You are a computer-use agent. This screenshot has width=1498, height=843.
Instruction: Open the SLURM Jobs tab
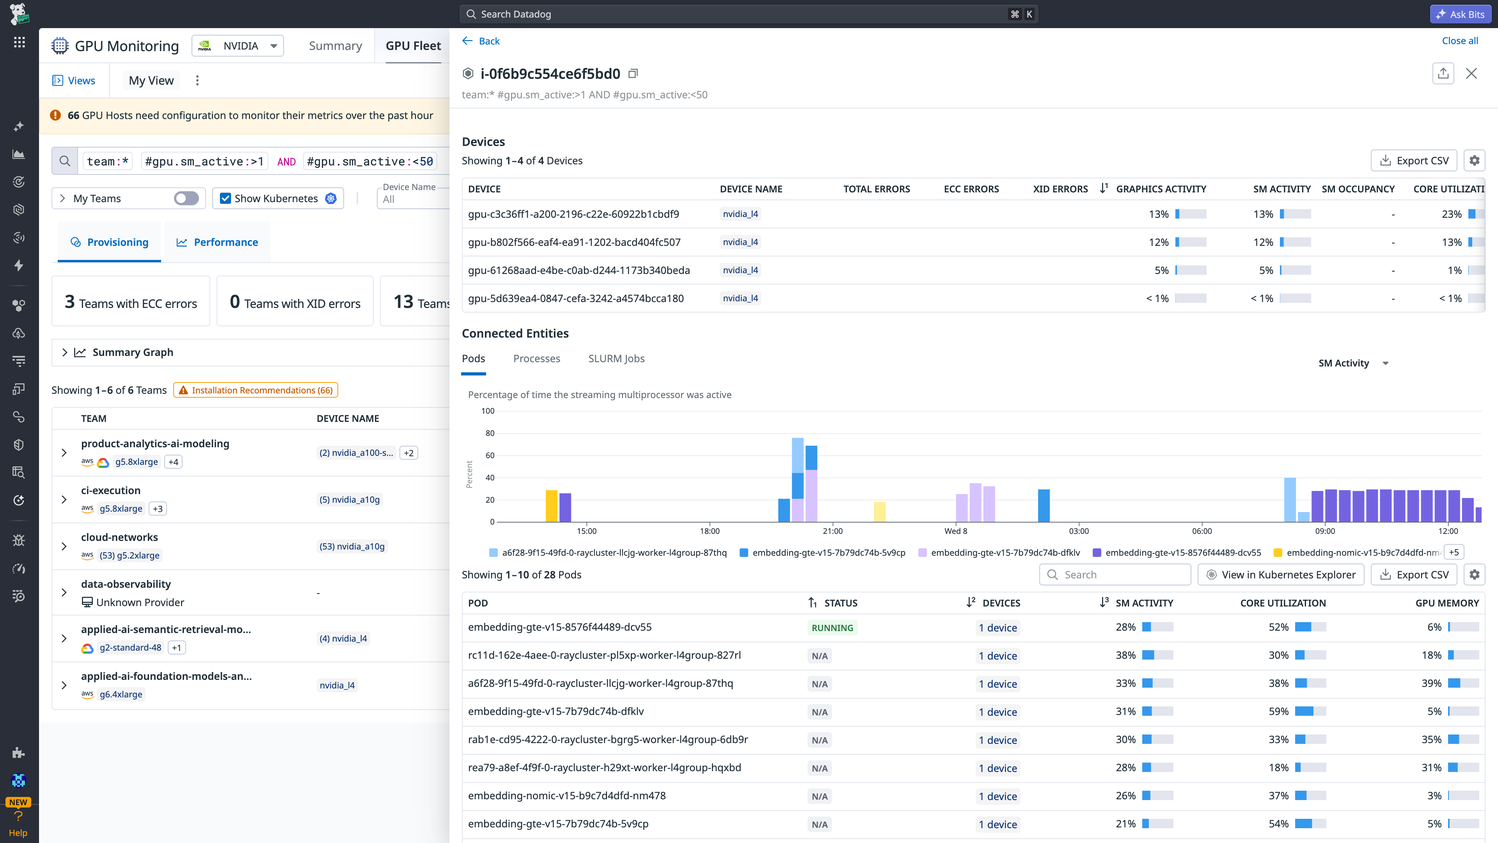coord(616,359)
